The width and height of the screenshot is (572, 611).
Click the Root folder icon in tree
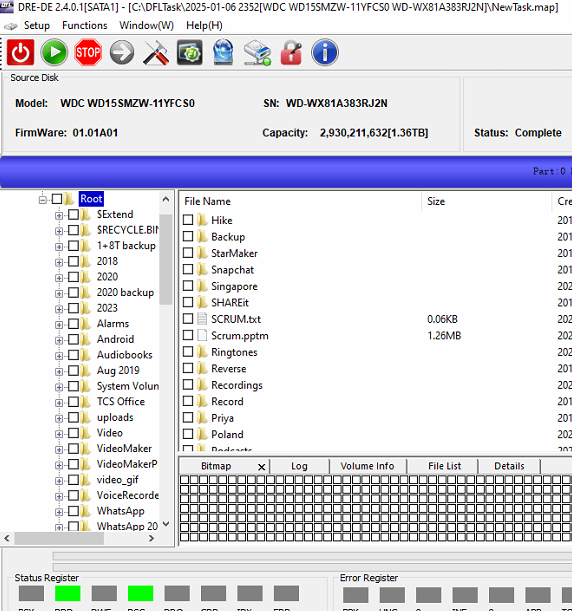69,199
